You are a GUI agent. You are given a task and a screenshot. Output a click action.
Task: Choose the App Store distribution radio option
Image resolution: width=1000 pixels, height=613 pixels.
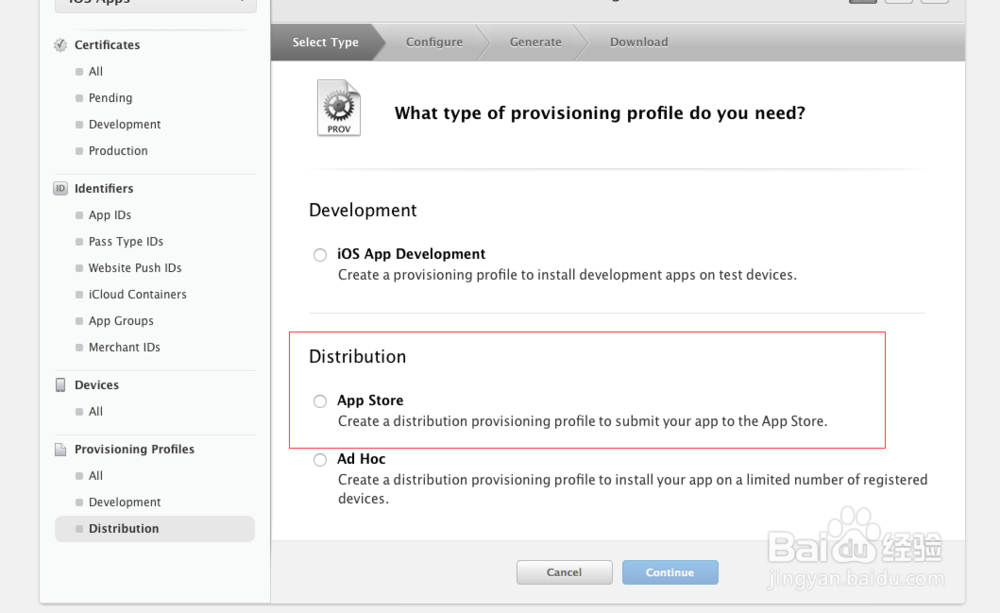point(320,401)
